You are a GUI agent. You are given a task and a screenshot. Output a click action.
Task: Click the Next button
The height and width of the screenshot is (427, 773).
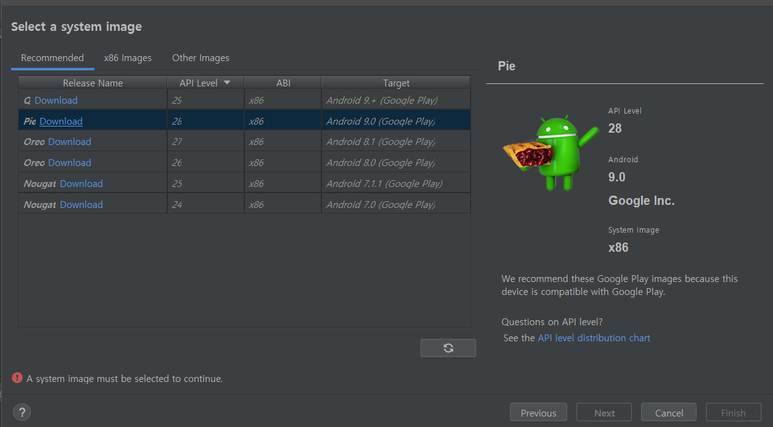[604, 413]
